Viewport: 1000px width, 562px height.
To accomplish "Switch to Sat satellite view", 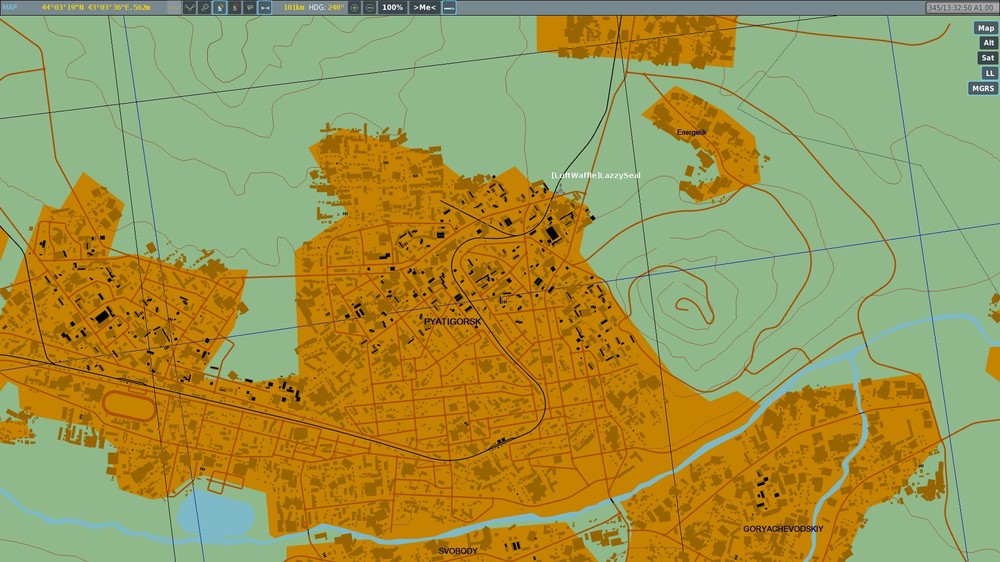I will point(987,58).
